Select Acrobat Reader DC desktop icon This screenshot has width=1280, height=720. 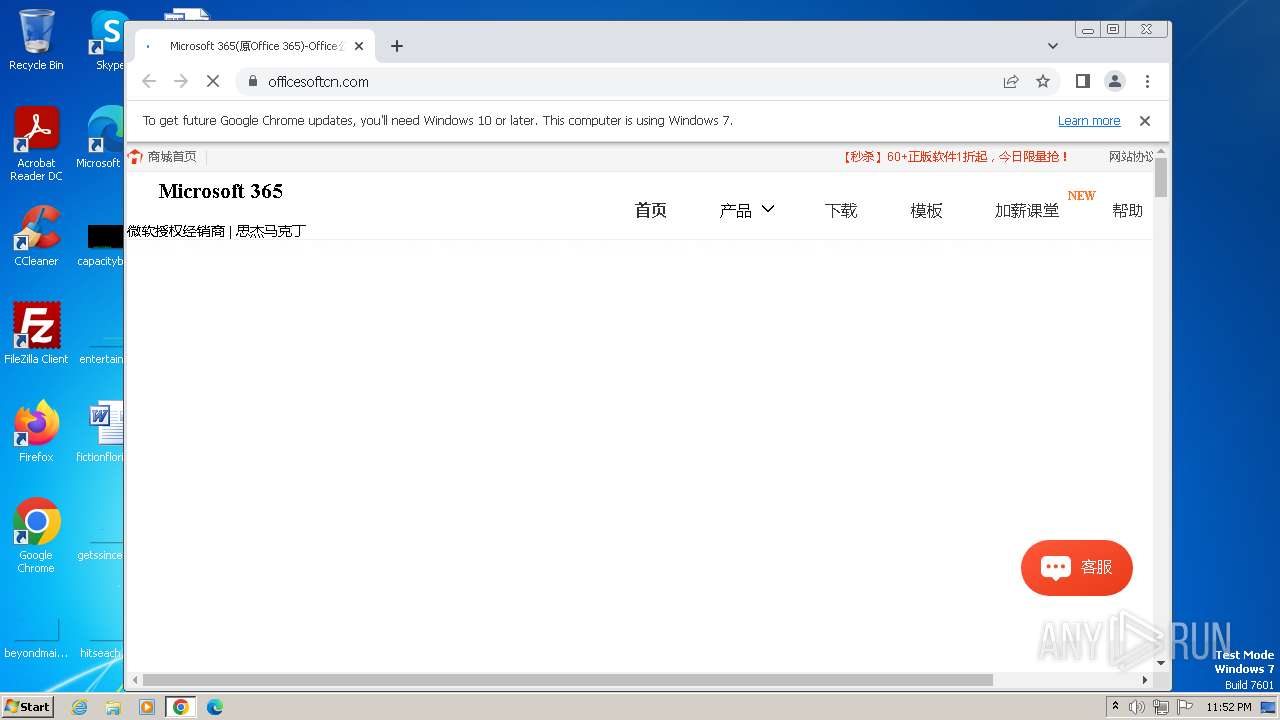(x=36, y=145)
